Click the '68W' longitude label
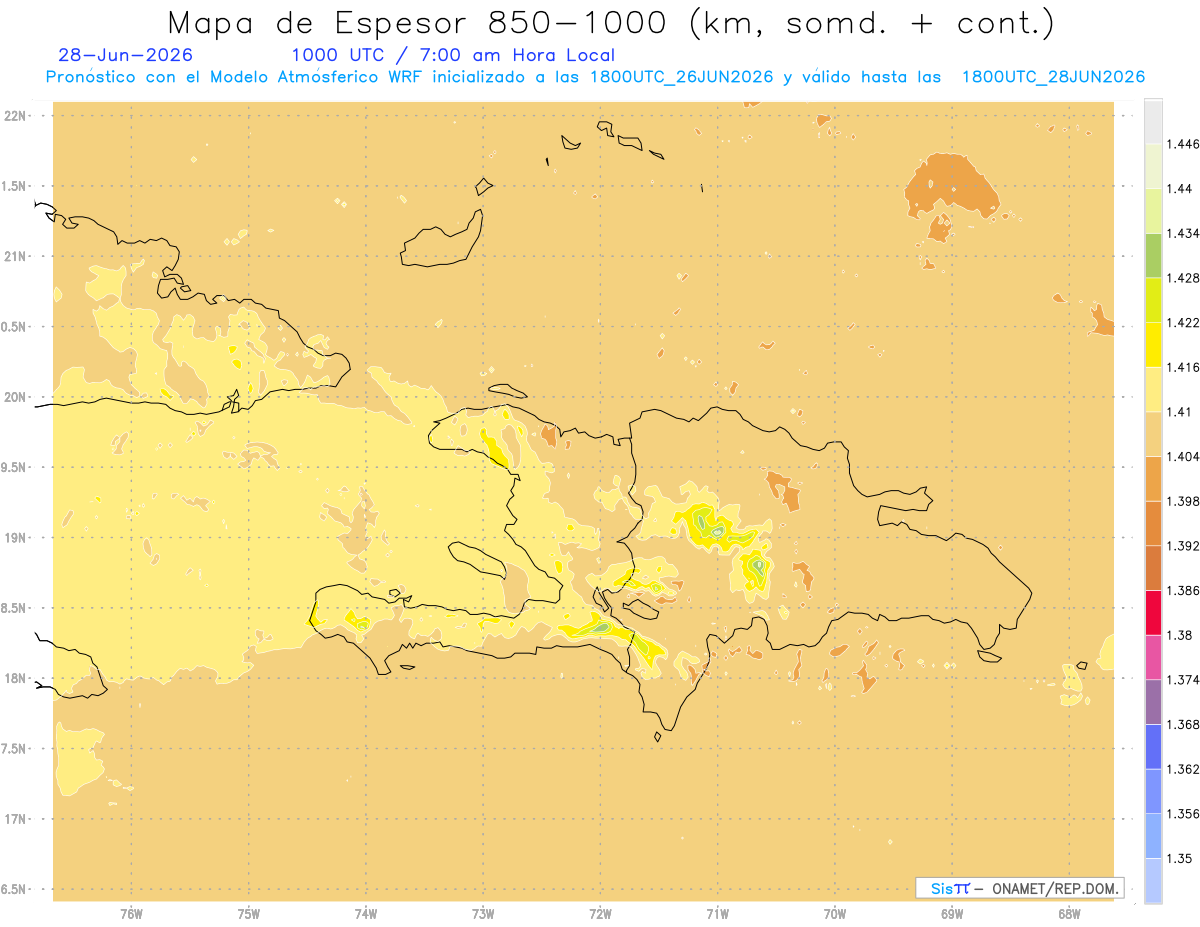 click(x=1068, y=913)
